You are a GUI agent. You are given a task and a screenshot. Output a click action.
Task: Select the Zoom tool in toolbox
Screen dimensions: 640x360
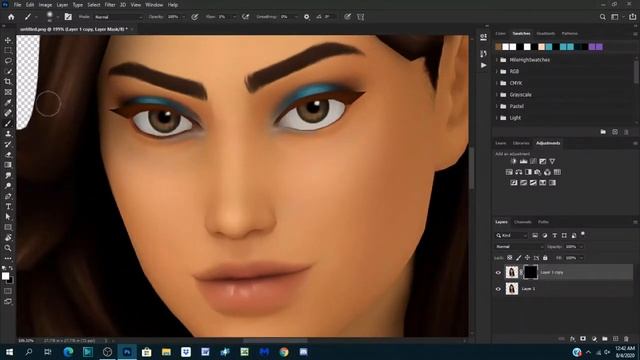tap(8, 248)
